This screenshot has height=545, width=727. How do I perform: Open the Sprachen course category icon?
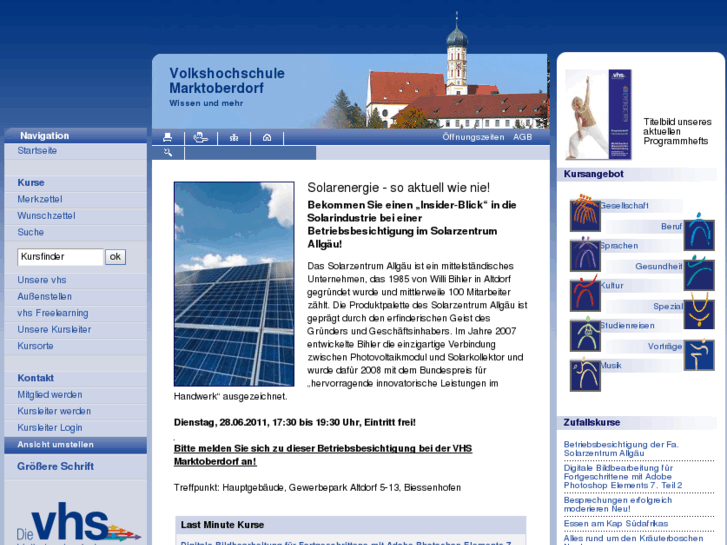[x=585, y=253]
